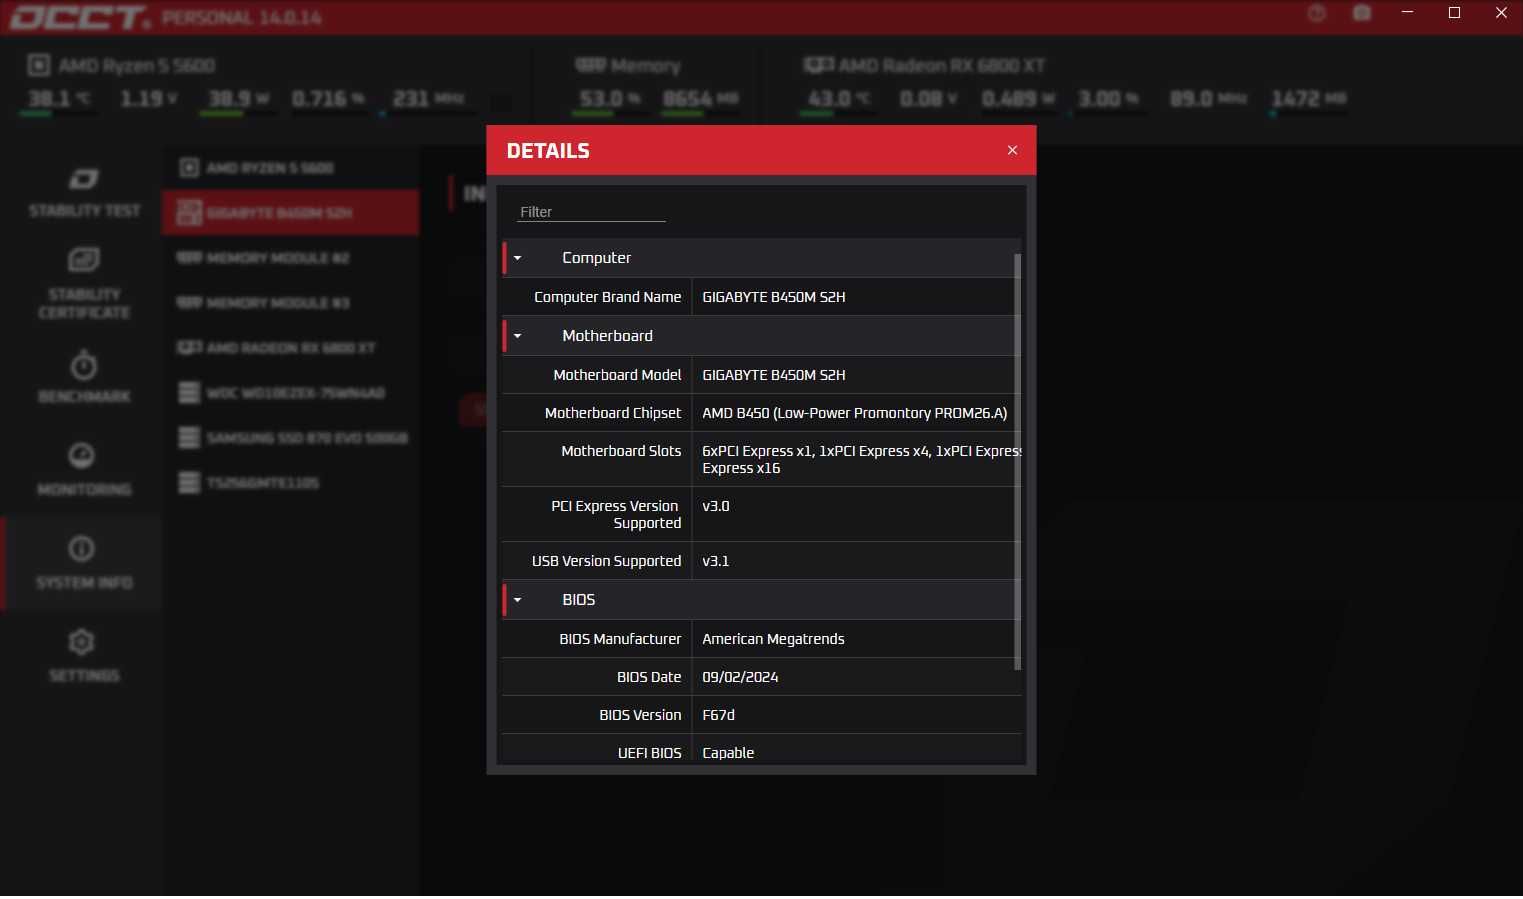Click the OCCT logo in title bar
The width and height of the screenshot is (1523, 899).
[79, 17]
